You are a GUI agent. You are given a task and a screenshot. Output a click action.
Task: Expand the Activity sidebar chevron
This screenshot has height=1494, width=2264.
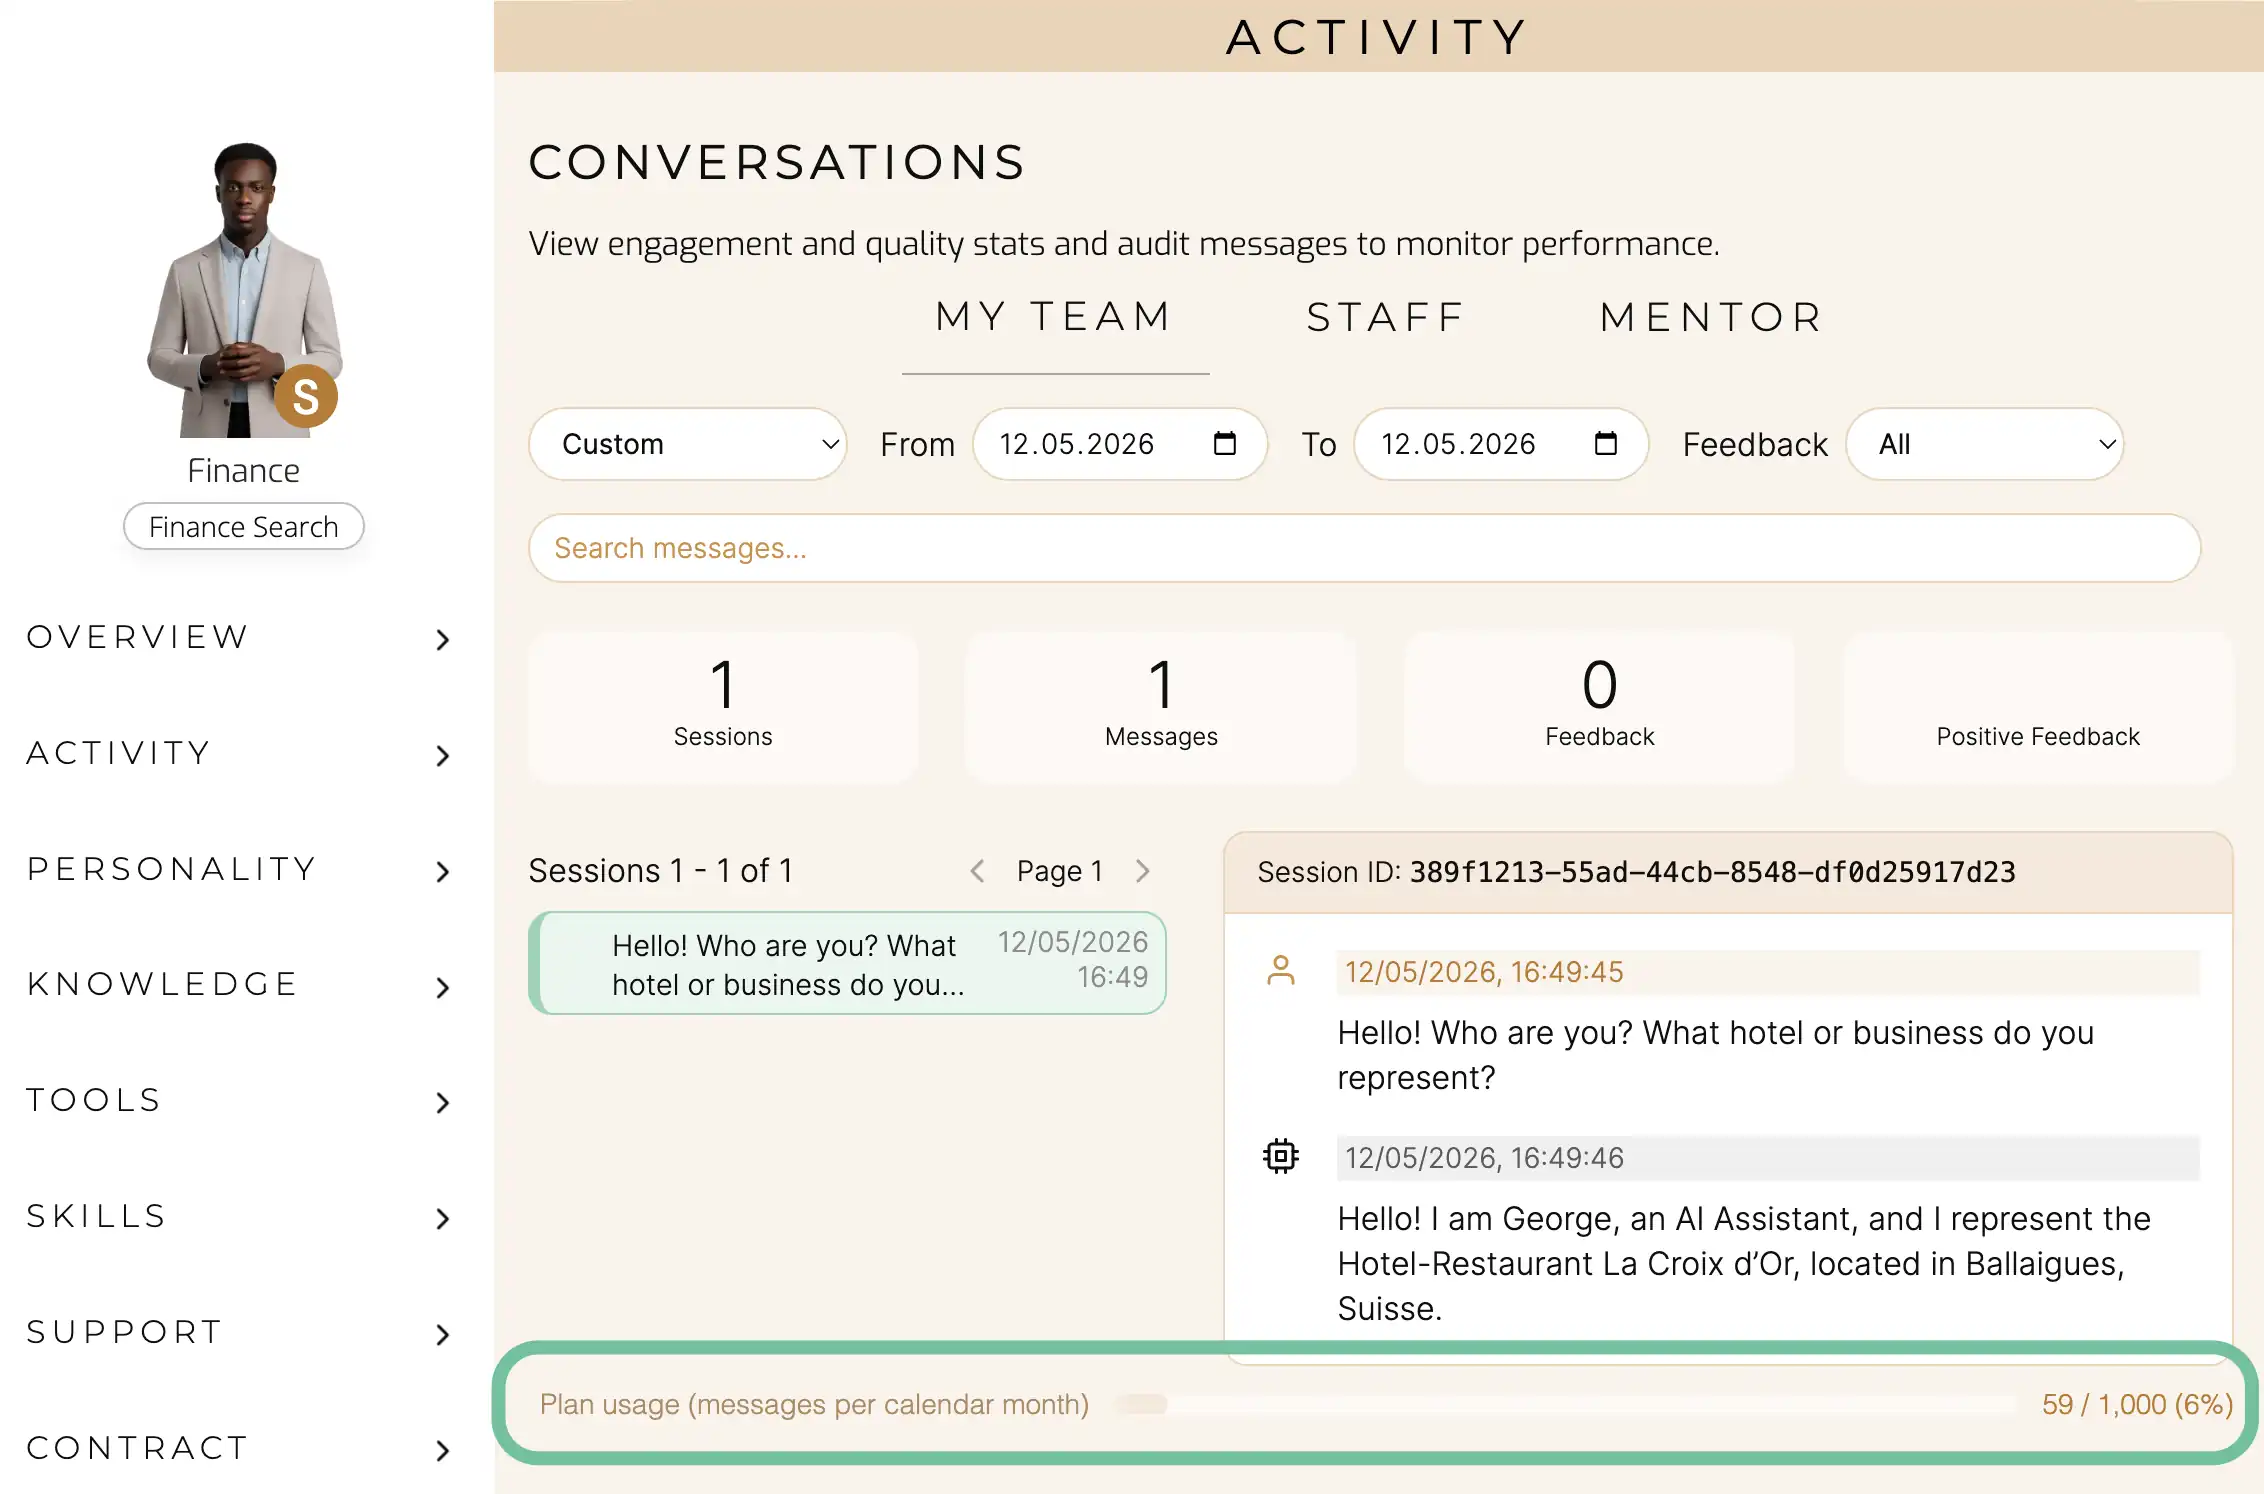tap(443, 756)
